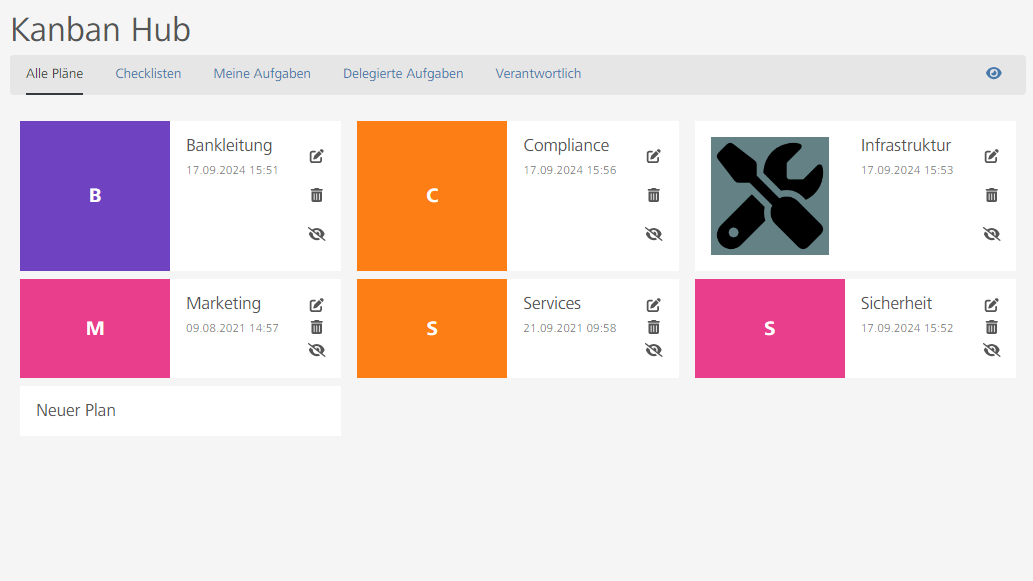Screen dimensions: 1033x581
Task: Edit the Infrastruktur plan
Action: (992, 156)
